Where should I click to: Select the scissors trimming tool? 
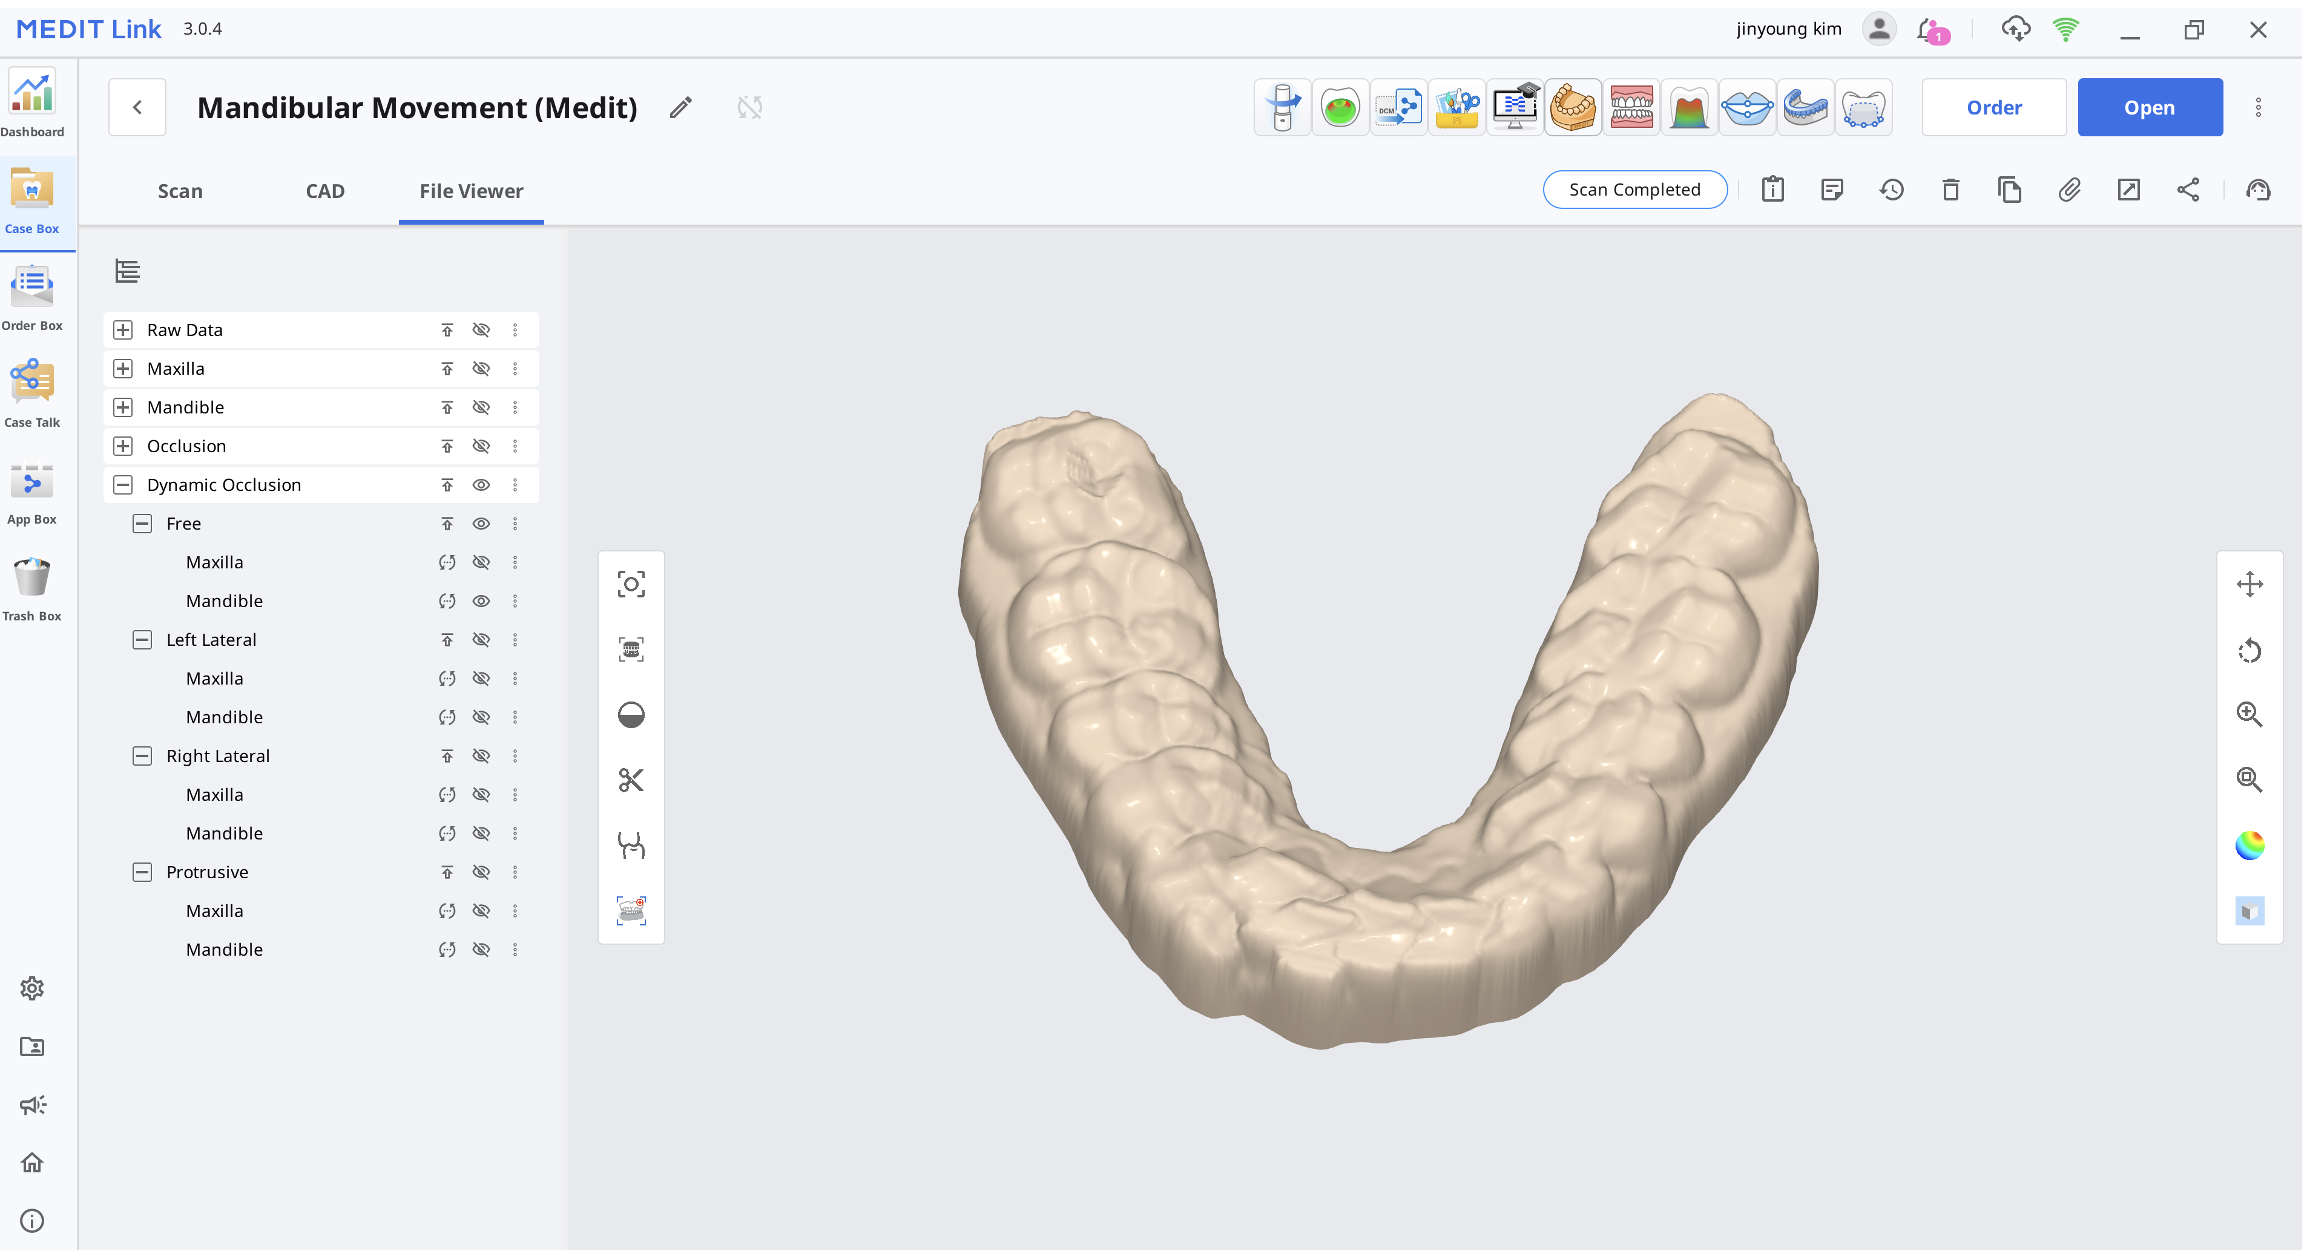[x=630, y=780]
